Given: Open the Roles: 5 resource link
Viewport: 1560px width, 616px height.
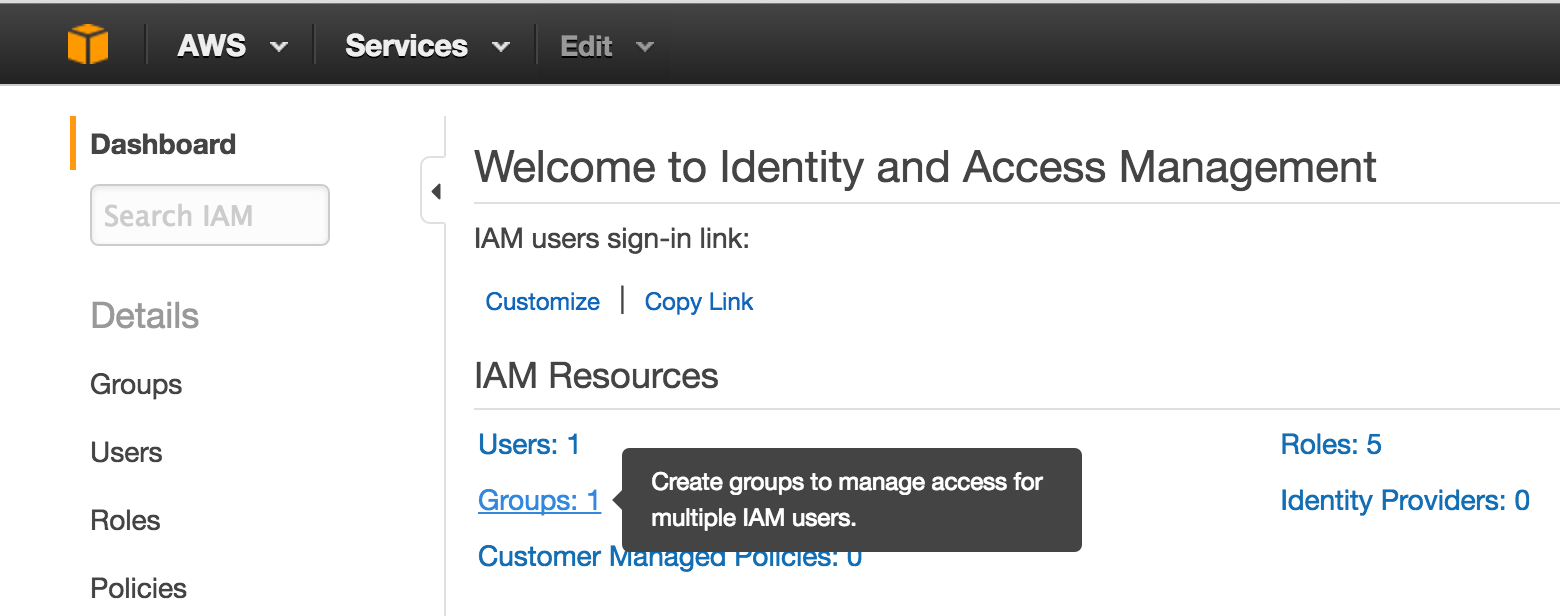Looking at the screenshot, I should (x=1331, y=444).
